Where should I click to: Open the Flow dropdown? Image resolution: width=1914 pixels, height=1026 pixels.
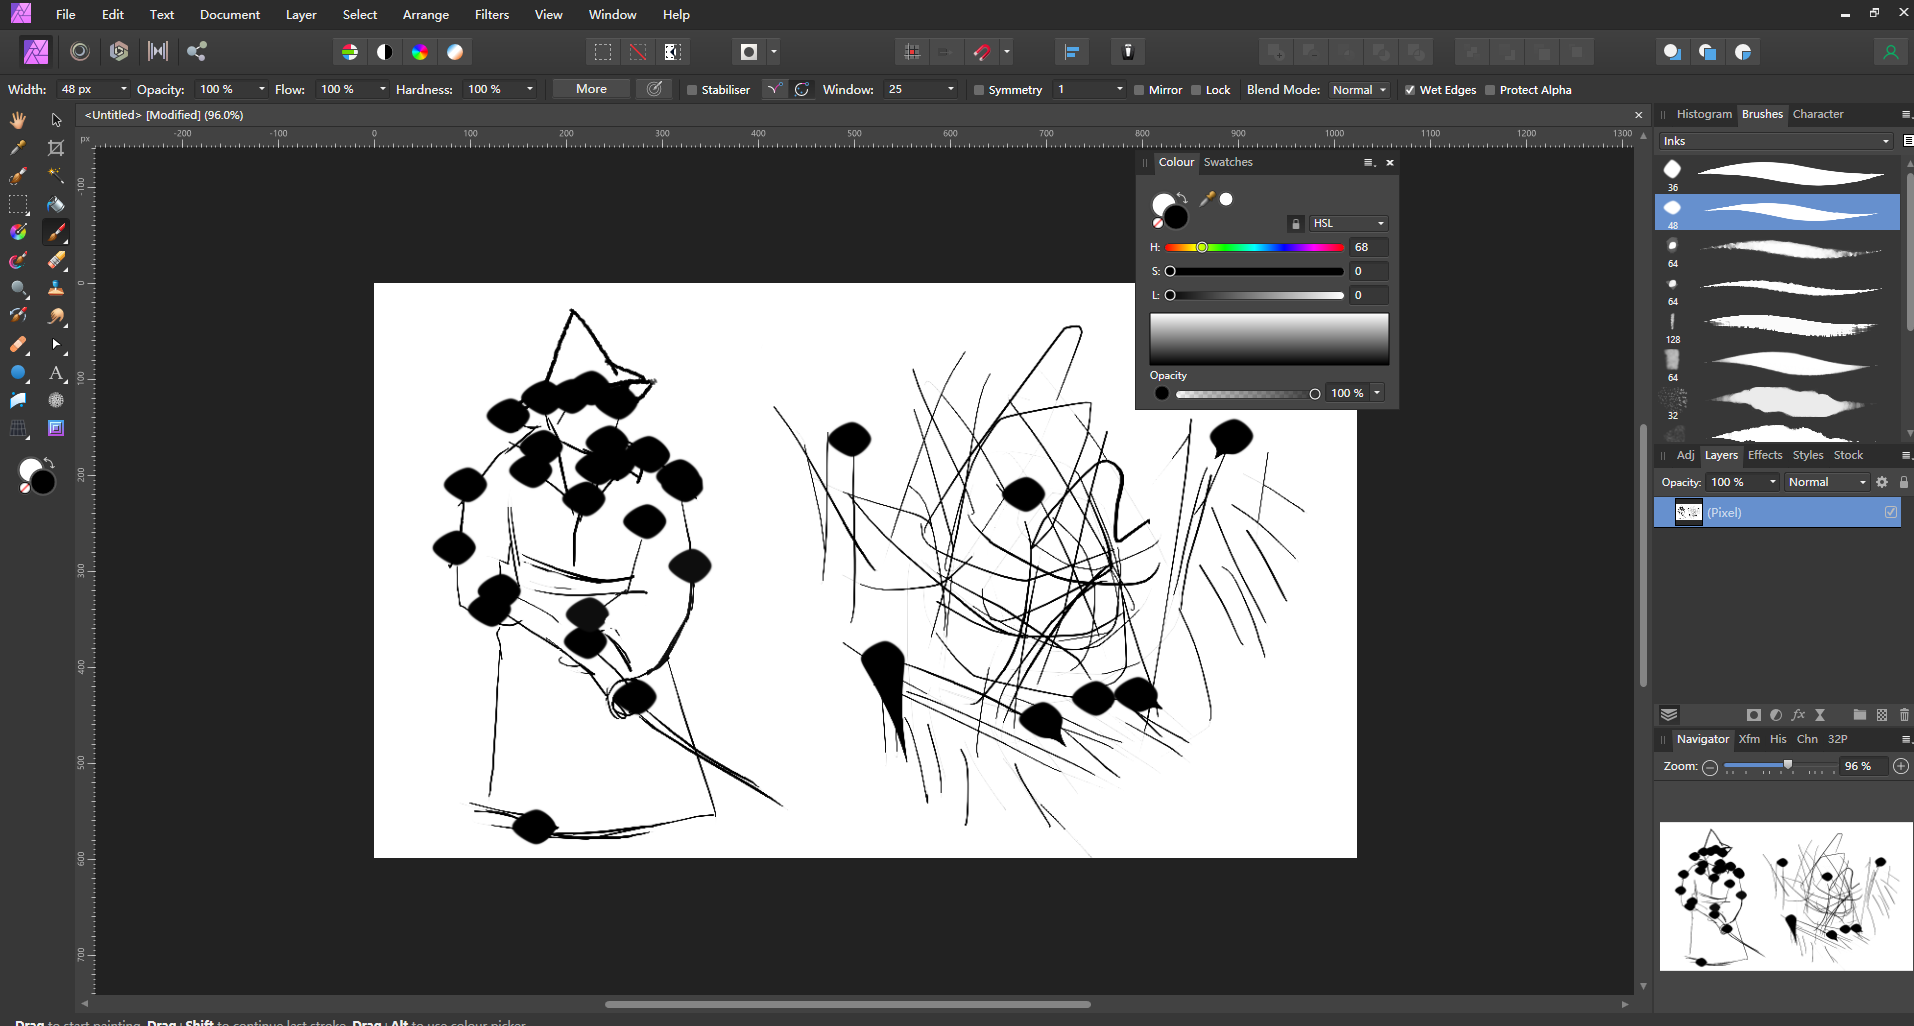(x=383, y=89)
